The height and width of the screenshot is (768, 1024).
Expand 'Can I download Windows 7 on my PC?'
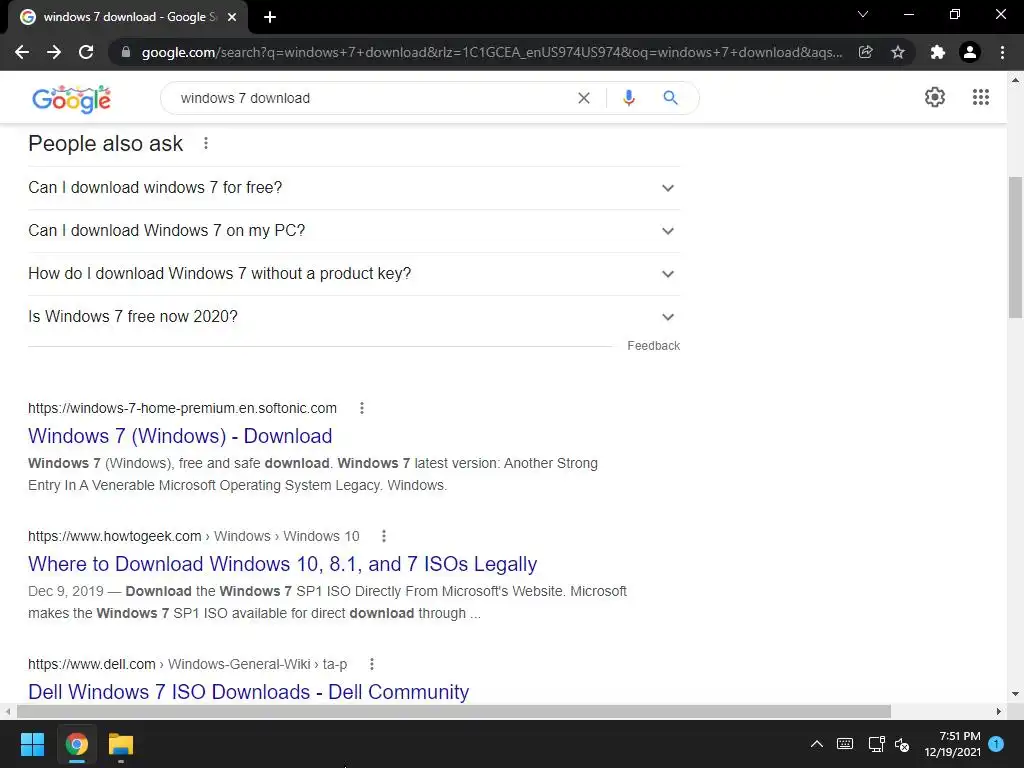[353, 231]
